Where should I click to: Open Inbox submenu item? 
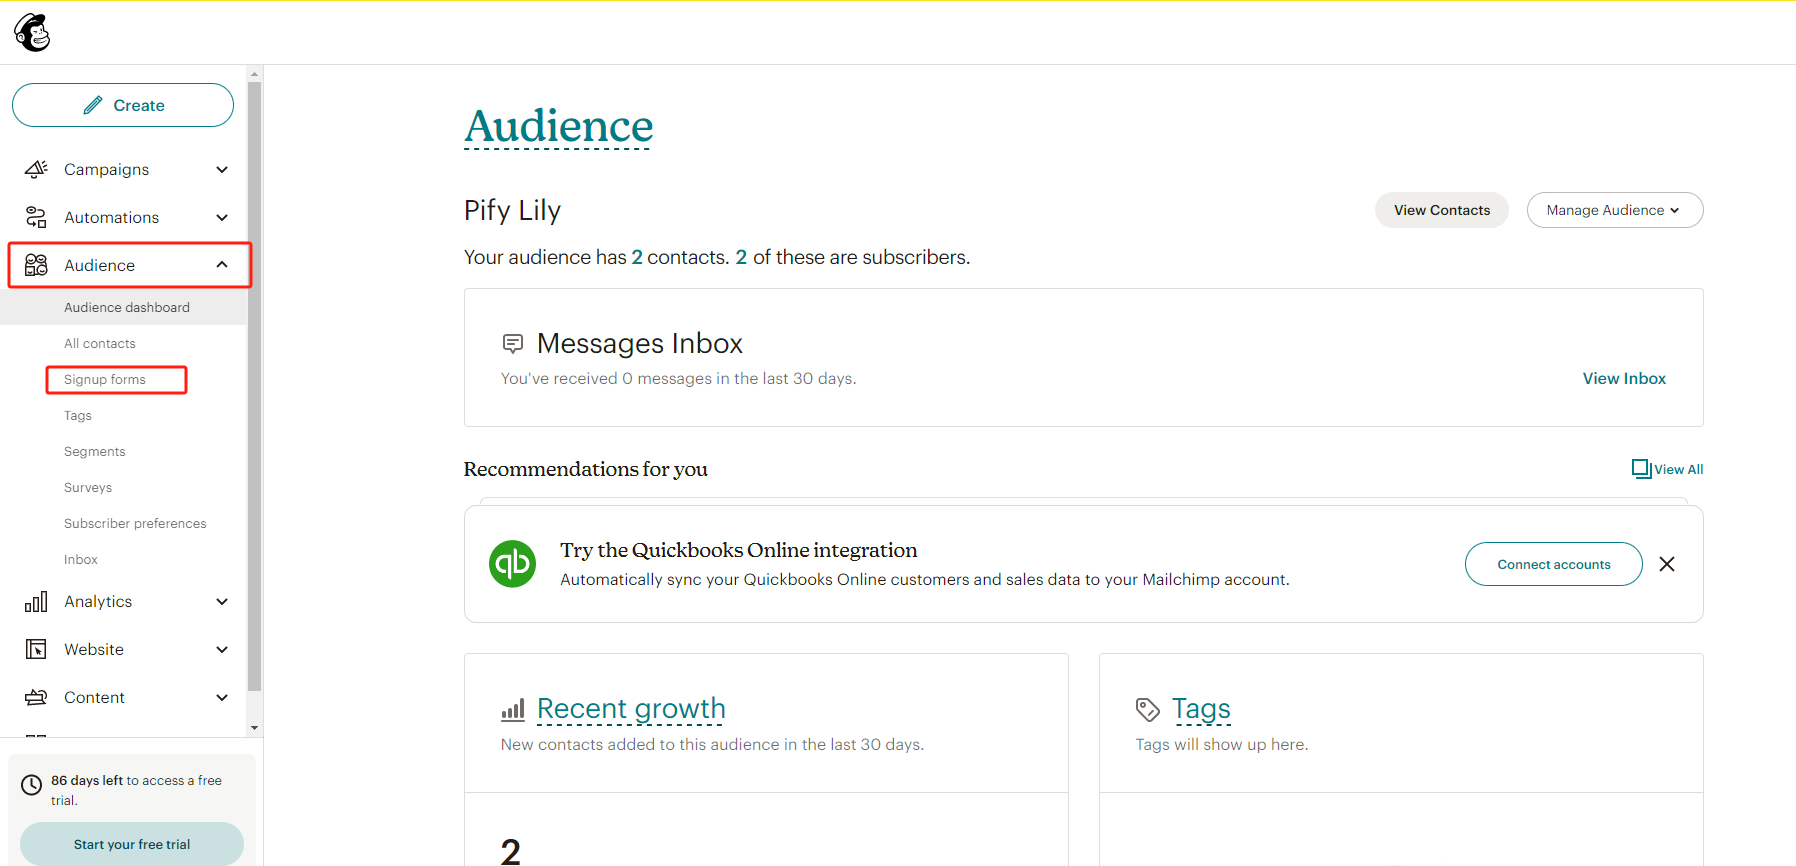click(x=81, y=559)
